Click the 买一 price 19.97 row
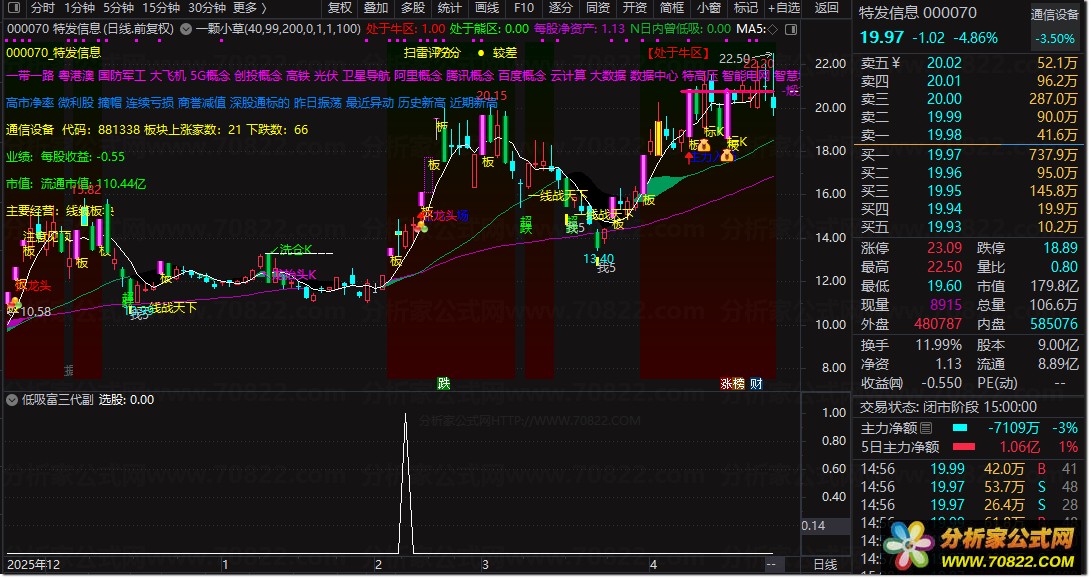1091x578 pixels. point(969,154)
